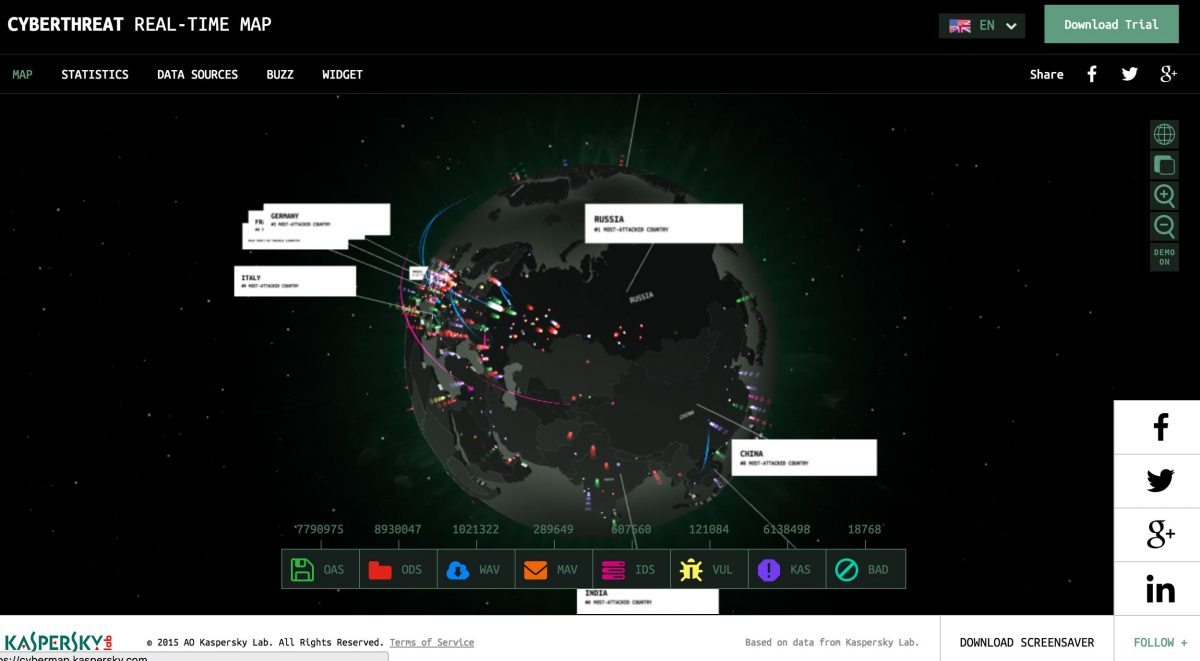Click the CYBERTHREAT REAL-TIME MAP title
The height and width of the screenshot is (661, 1200).
tap(139, 24)
